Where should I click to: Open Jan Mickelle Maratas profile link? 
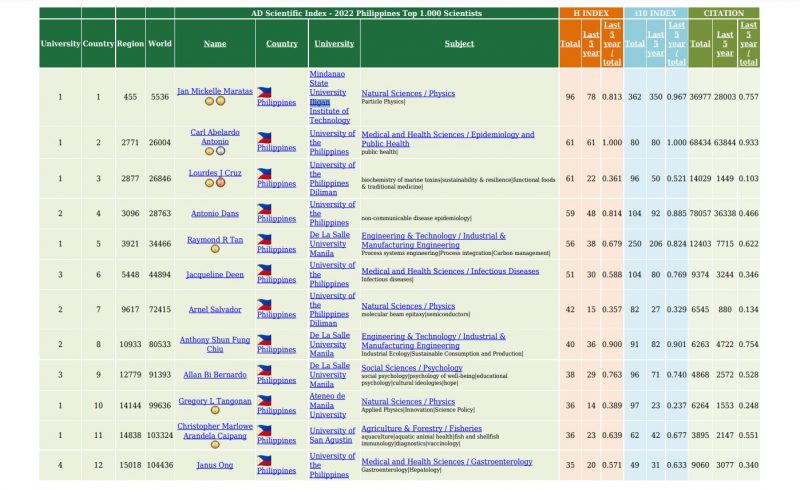(x=215, y=91)
